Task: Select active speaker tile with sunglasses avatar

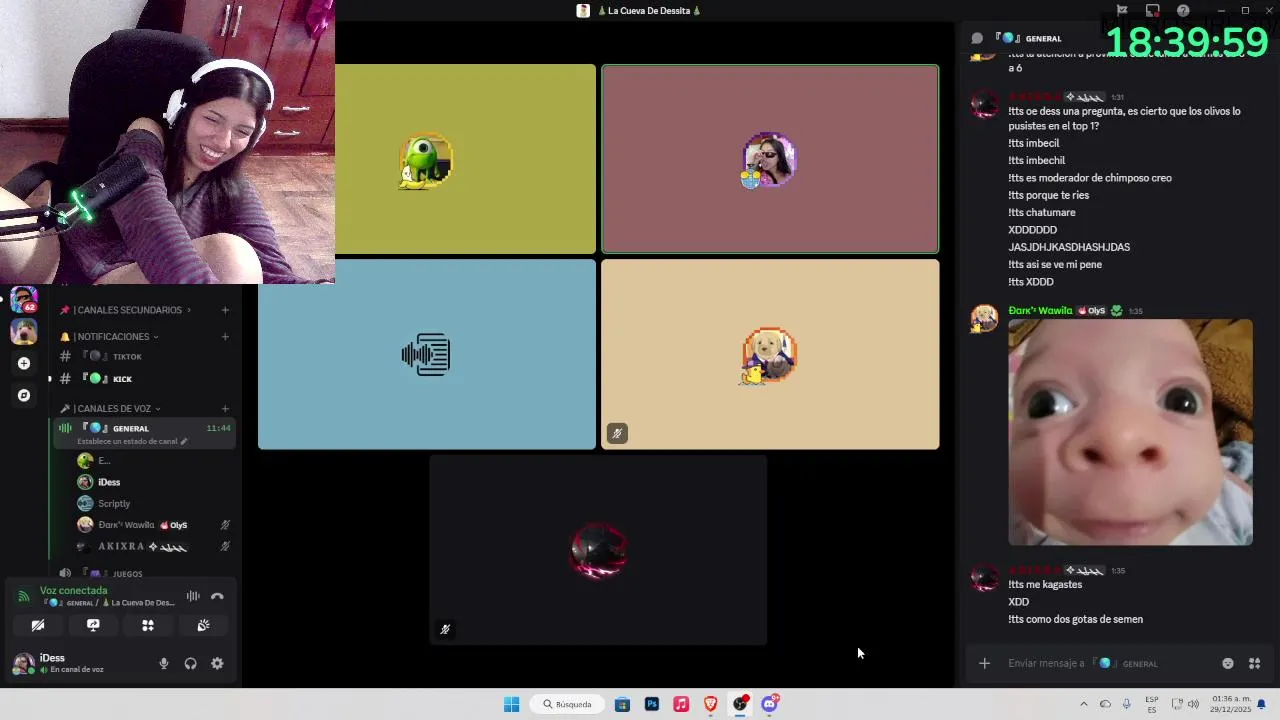Action: pos(770,159)
